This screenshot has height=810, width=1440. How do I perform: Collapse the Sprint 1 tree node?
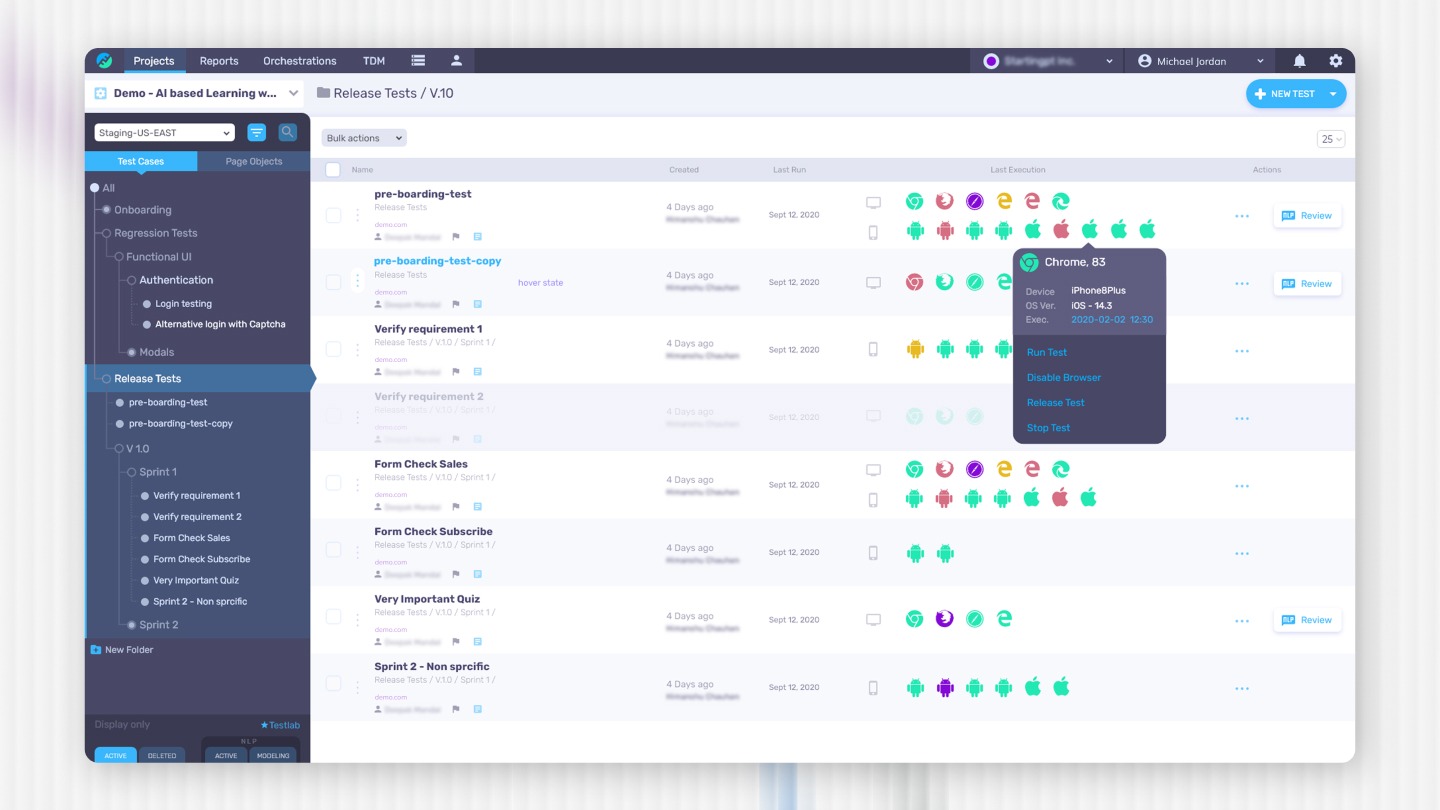pyautogui.click(x=131, y=472)
